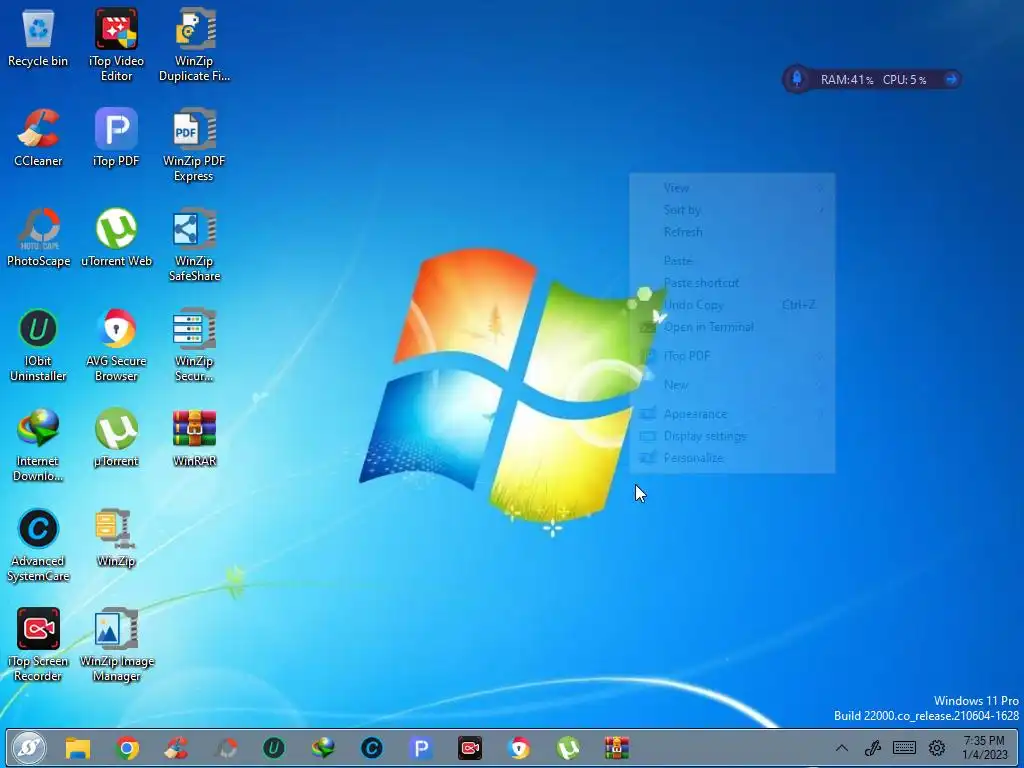
Task: Open AVG Secure Browser taskbar icon
Action: tap(519, 748)
